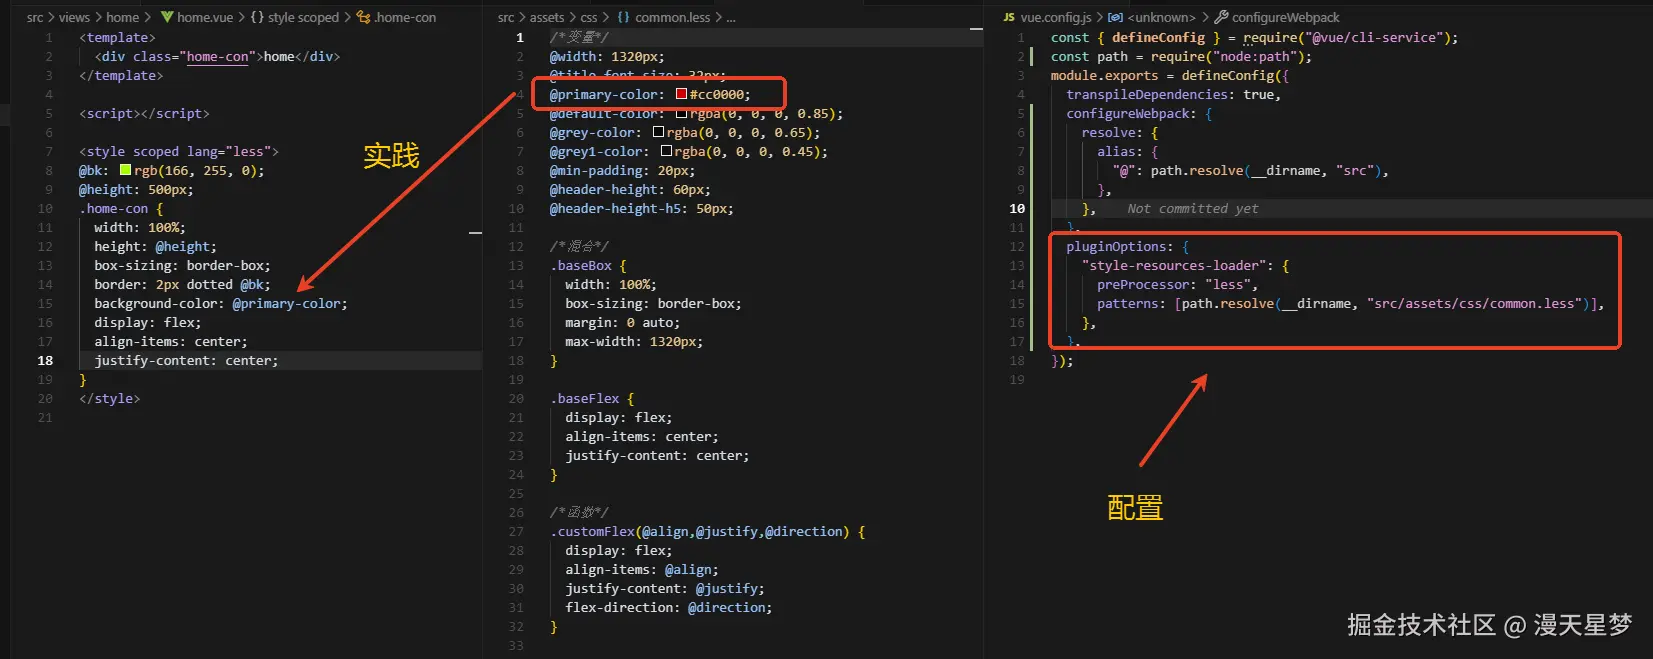Click '<script></script>' line in home.vue

click(x=144, y=113)
